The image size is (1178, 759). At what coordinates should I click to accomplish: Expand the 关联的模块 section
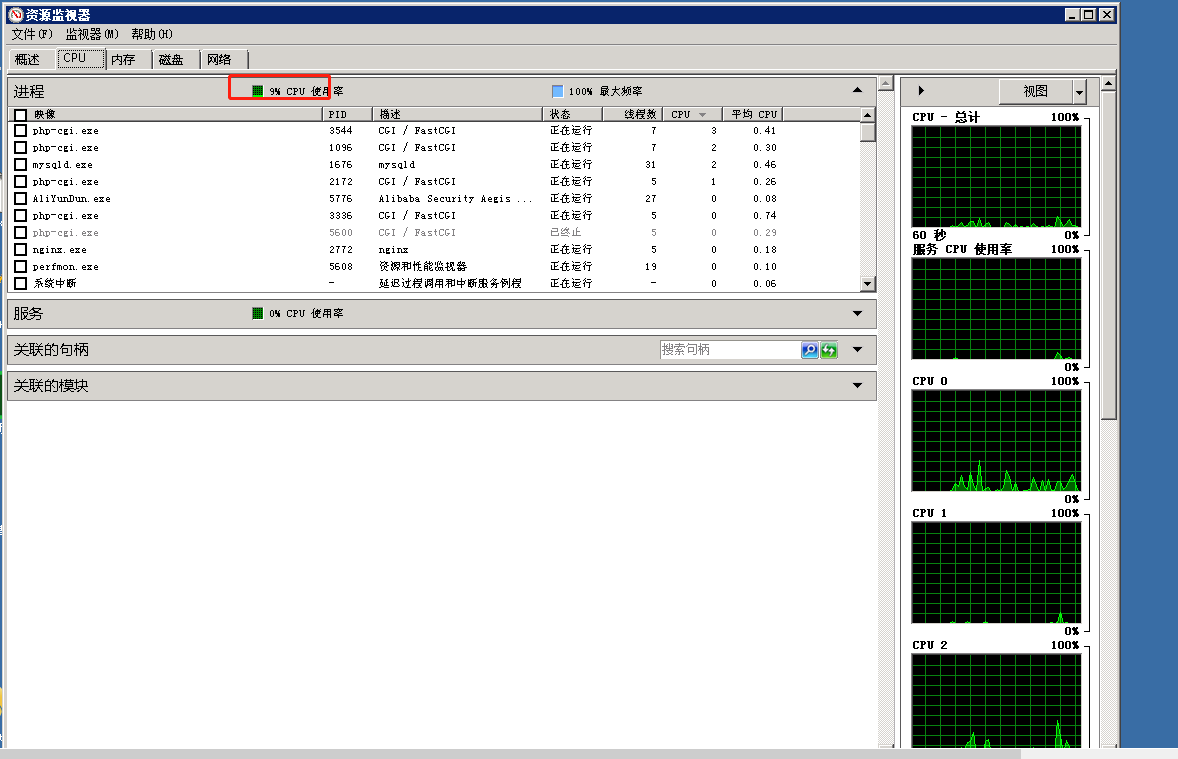tap(857, 386)
